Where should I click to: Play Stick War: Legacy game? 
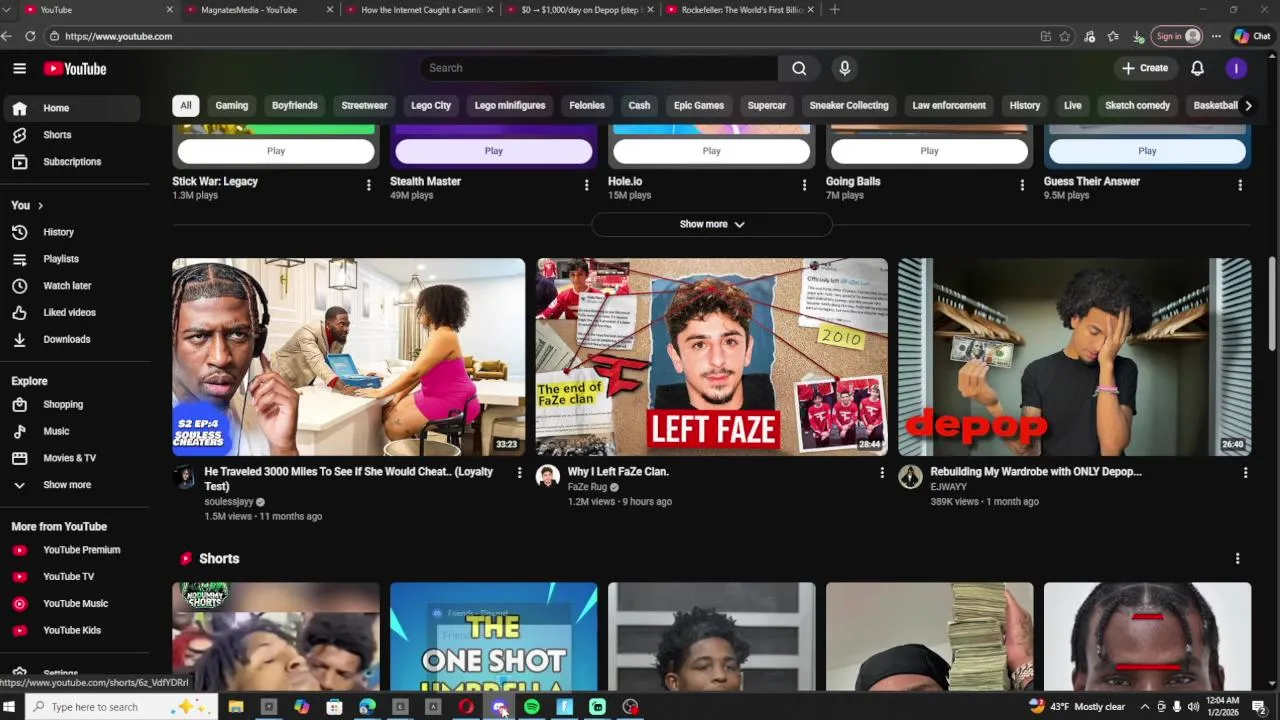pos(276,151)
